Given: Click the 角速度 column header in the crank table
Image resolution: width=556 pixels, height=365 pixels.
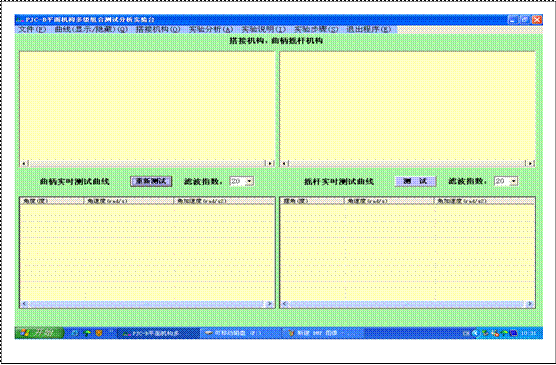Looking at the screenshot, I should point(129,201).
